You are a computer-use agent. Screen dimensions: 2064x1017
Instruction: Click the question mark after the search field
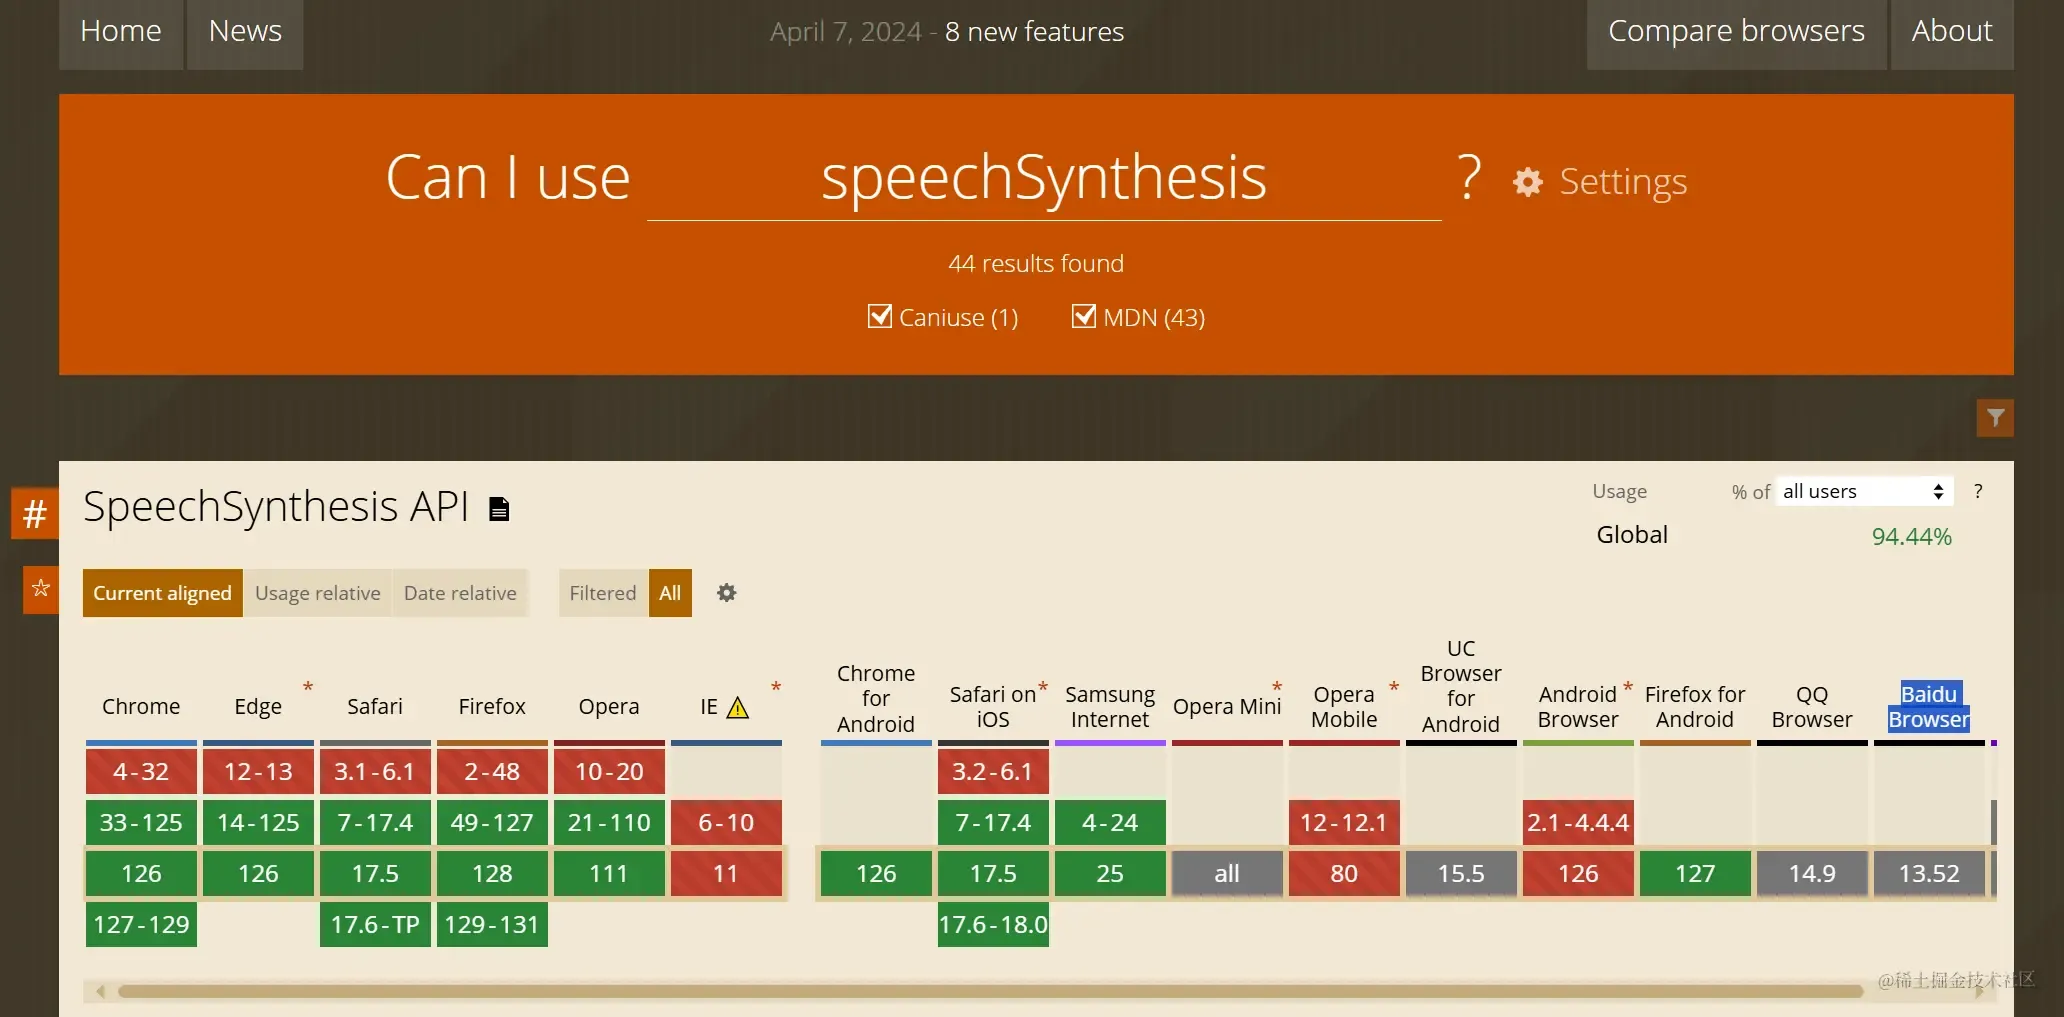pos(1468,178)
